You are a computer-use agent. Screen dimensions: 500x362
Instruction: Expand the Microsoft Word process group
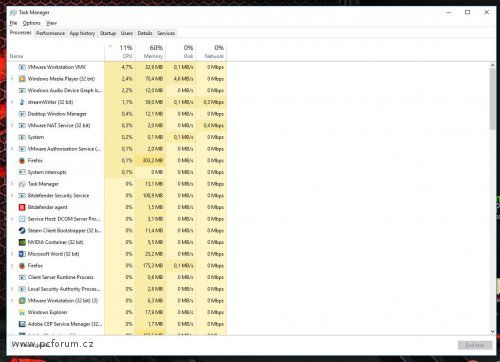[x=12, y=254]
